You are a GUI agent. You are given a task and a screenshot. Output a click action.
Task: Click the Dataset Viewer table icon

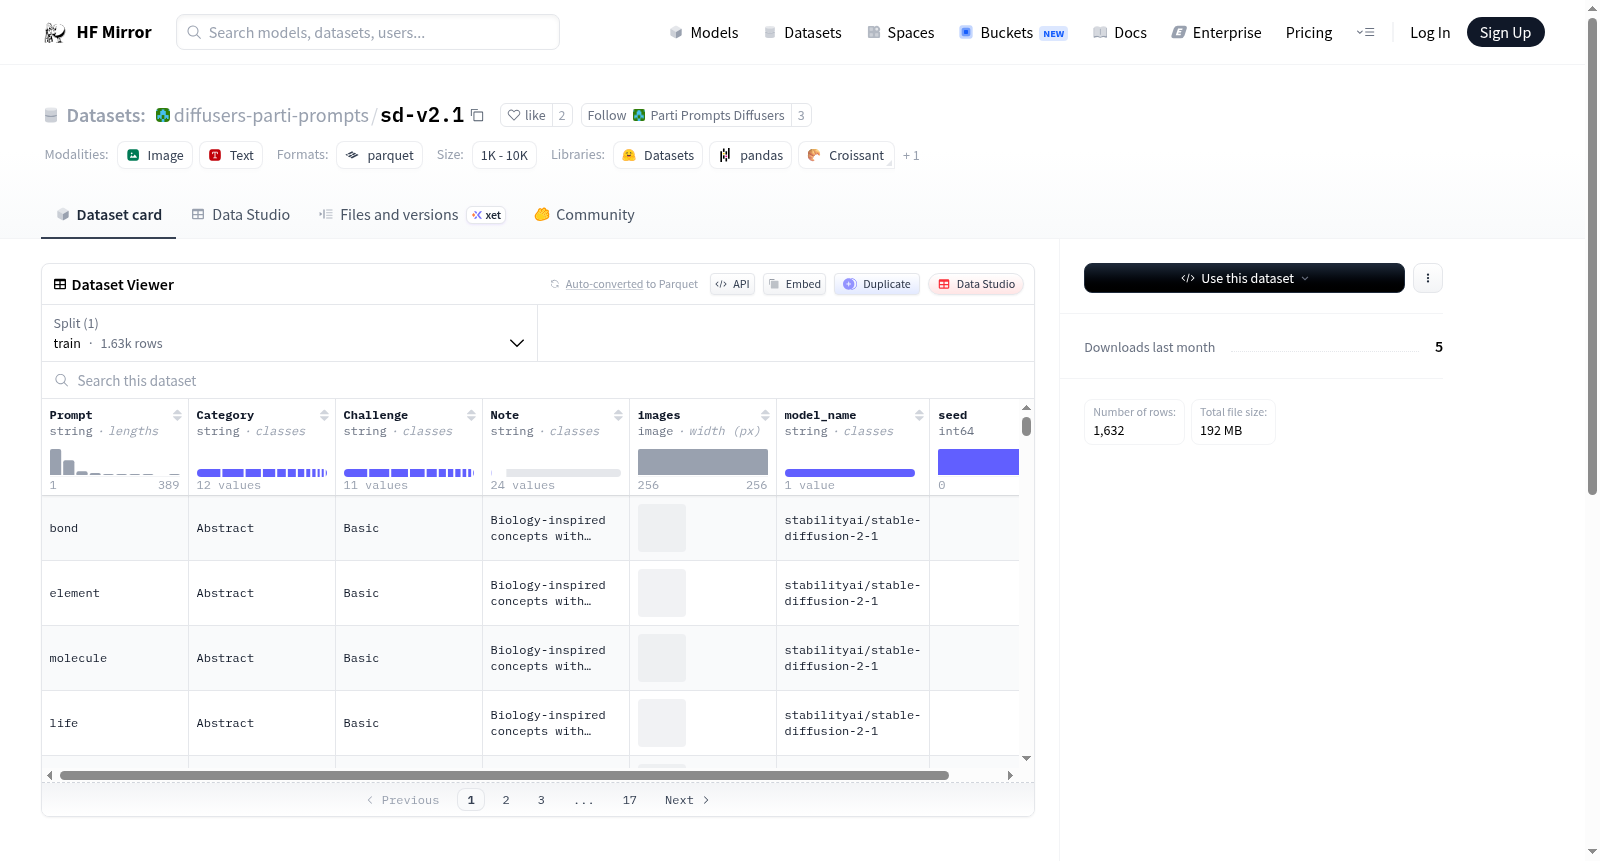[60, 285]
